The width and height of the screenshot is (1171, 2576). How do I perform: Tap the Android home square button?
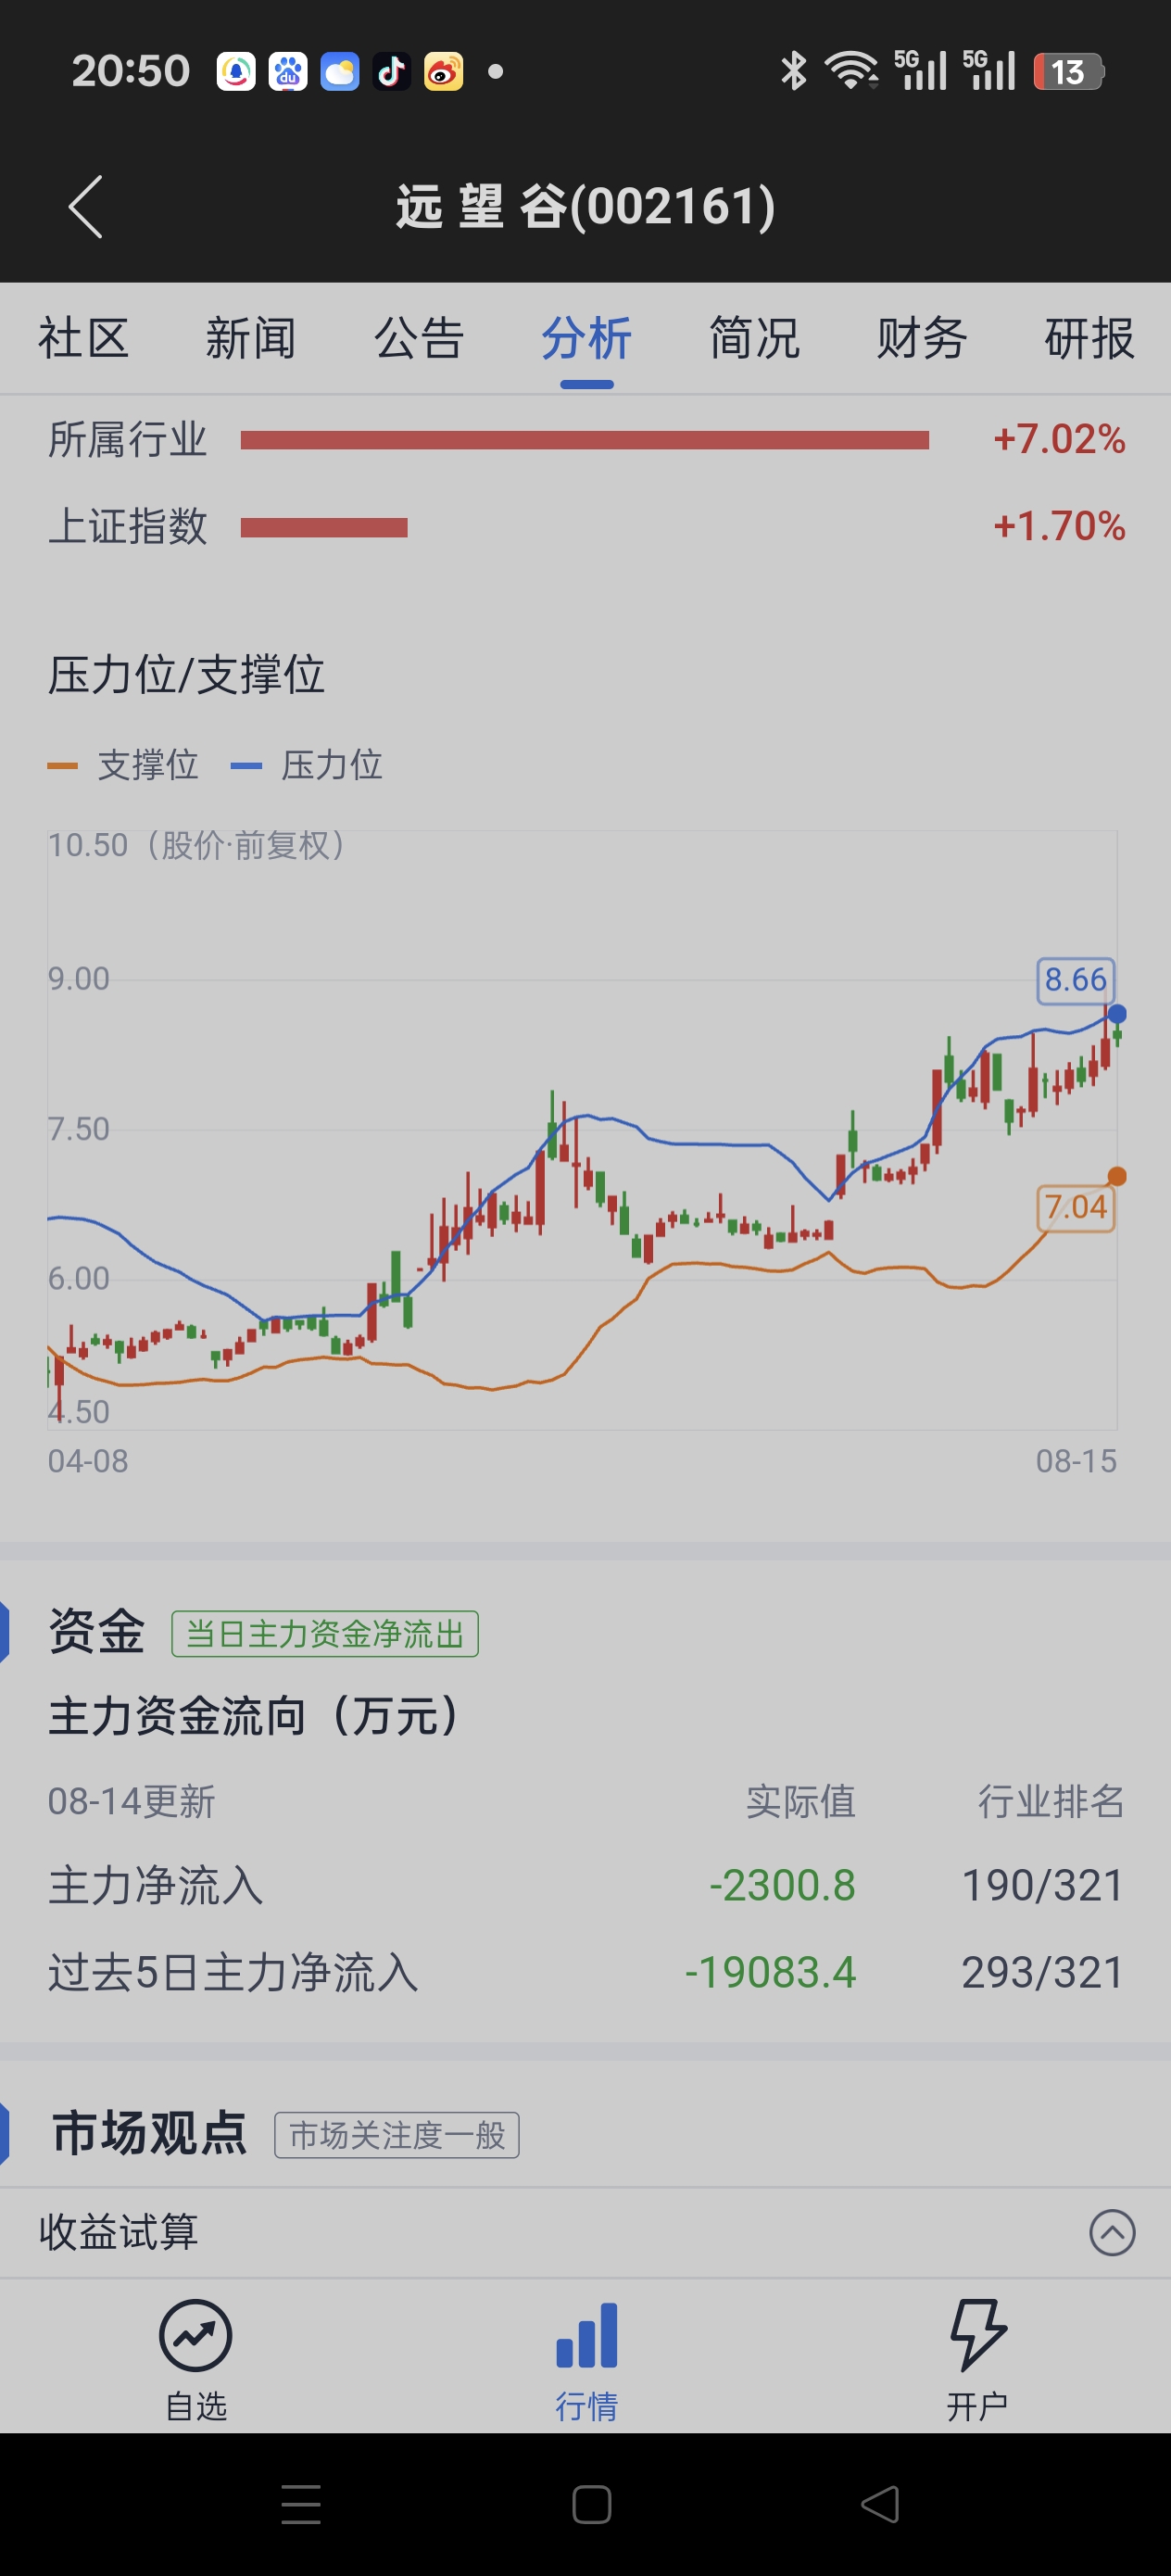[x=591, y=2504]
